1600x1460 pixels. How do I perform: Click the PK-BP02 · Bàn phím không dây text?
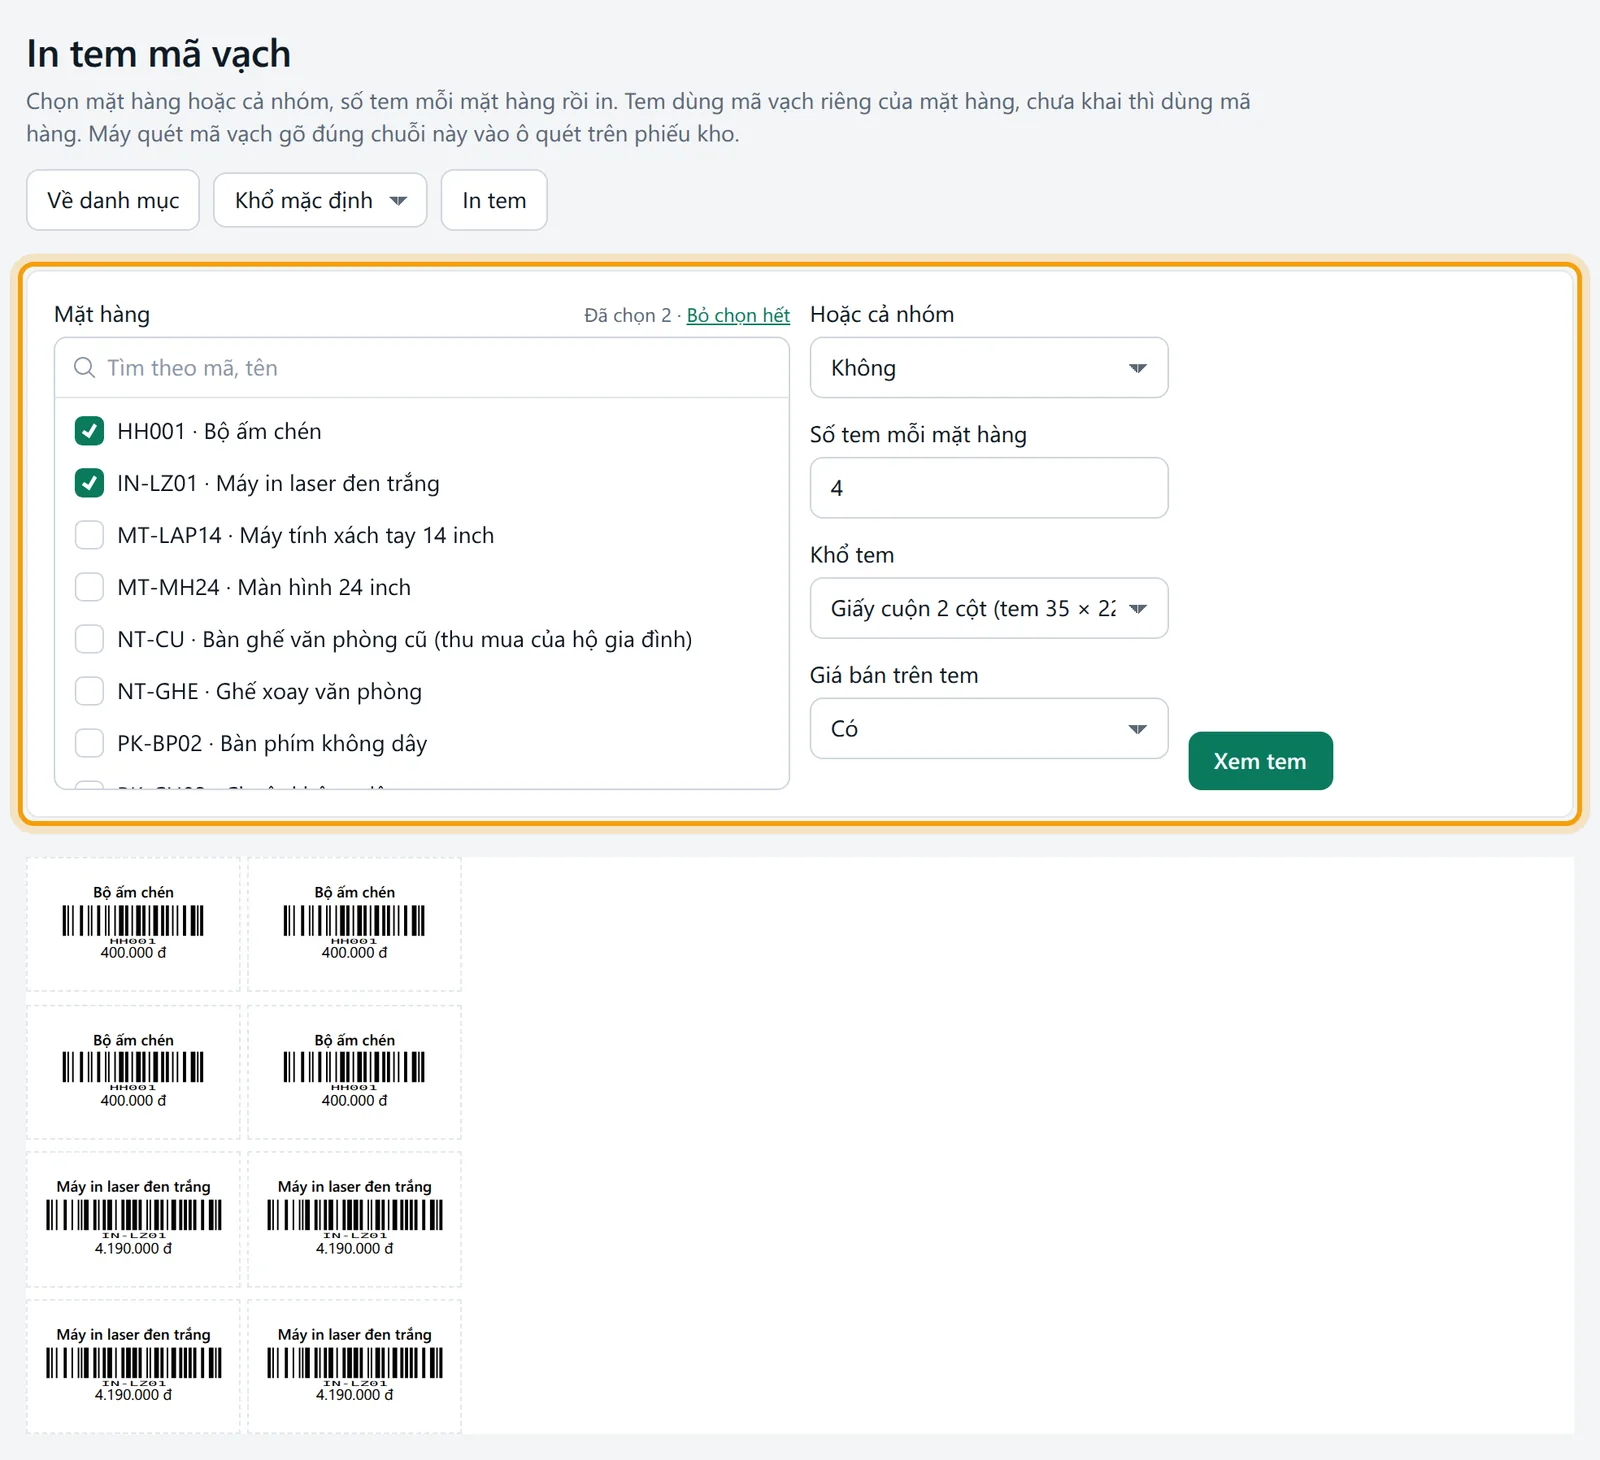[272, 743]
